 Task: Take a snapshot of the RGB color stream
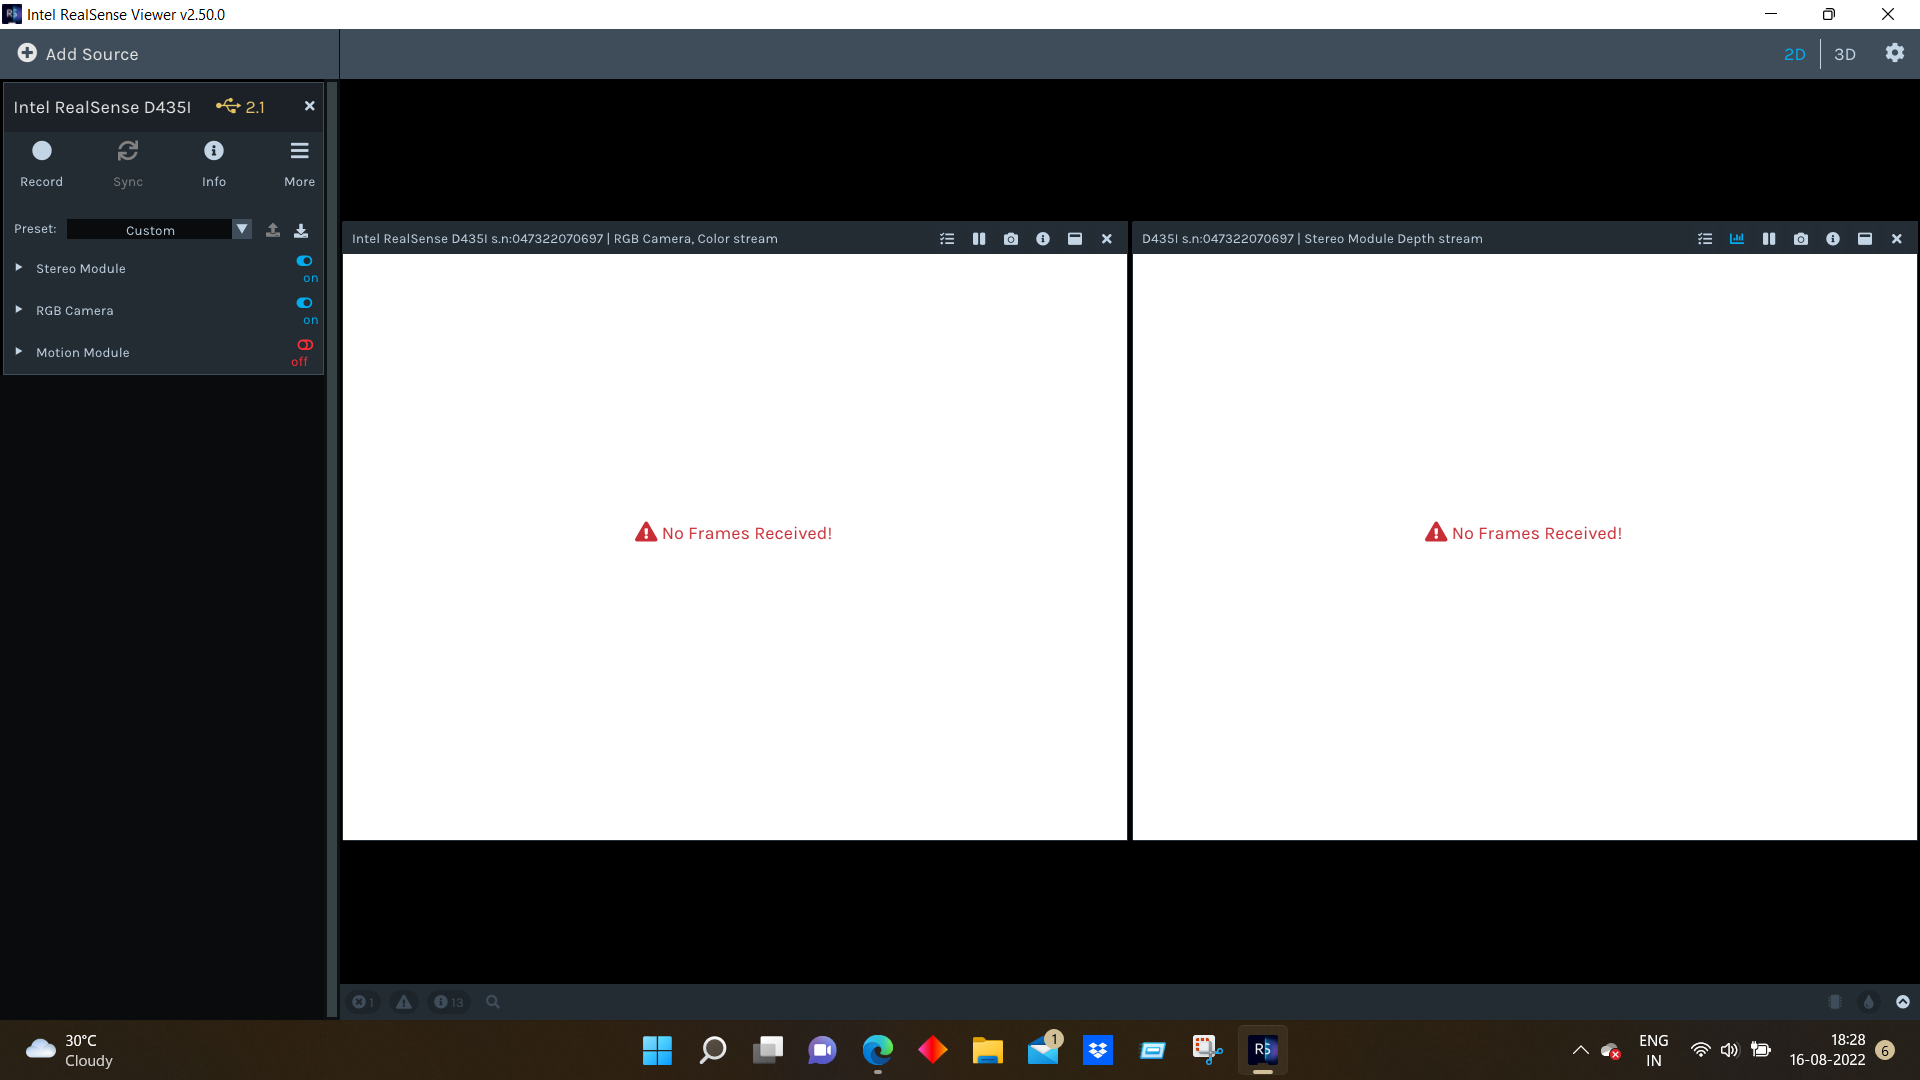pos(1011,239)
